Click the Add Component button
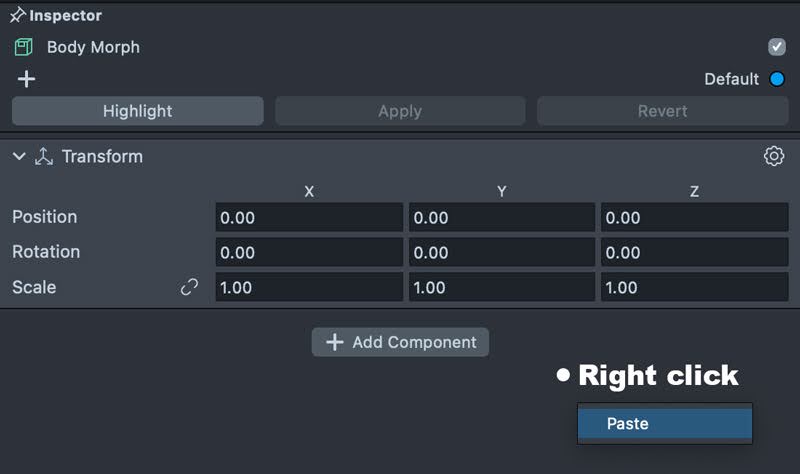 pyautogui.click(x=400, y=342)
